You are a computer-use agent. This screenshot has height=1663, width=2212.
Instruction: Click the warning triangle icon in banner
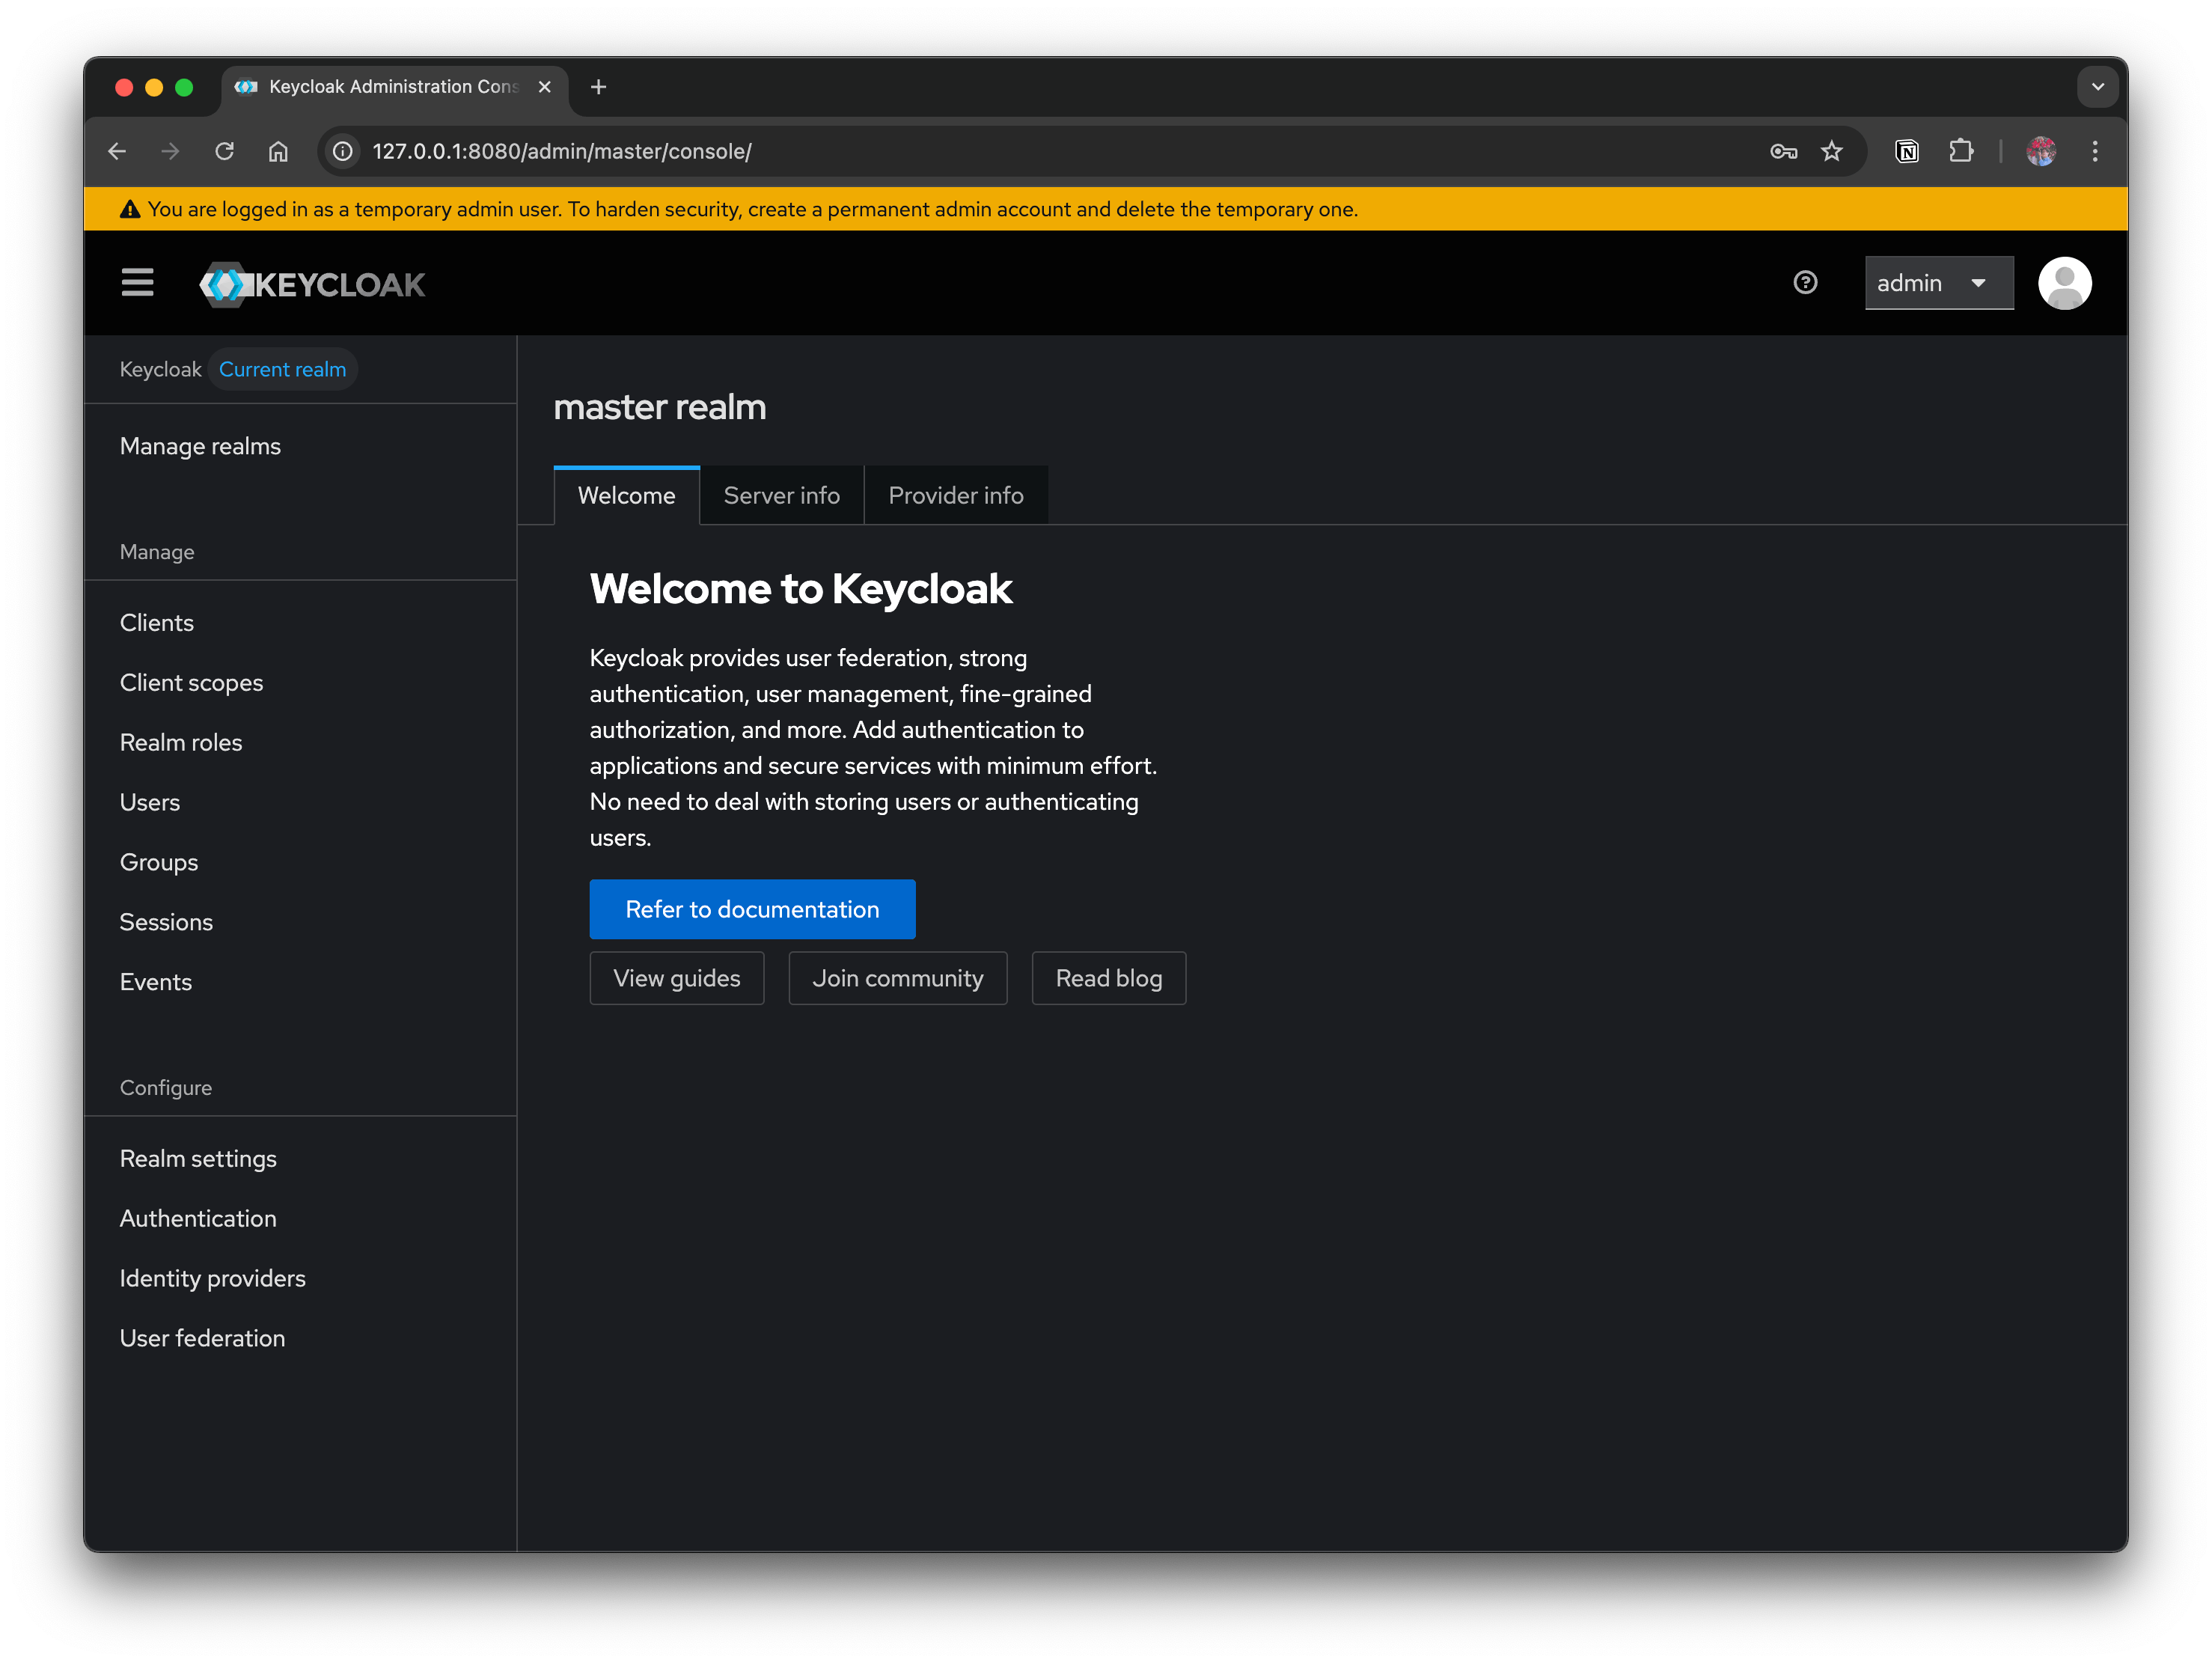tap(130, 209)
